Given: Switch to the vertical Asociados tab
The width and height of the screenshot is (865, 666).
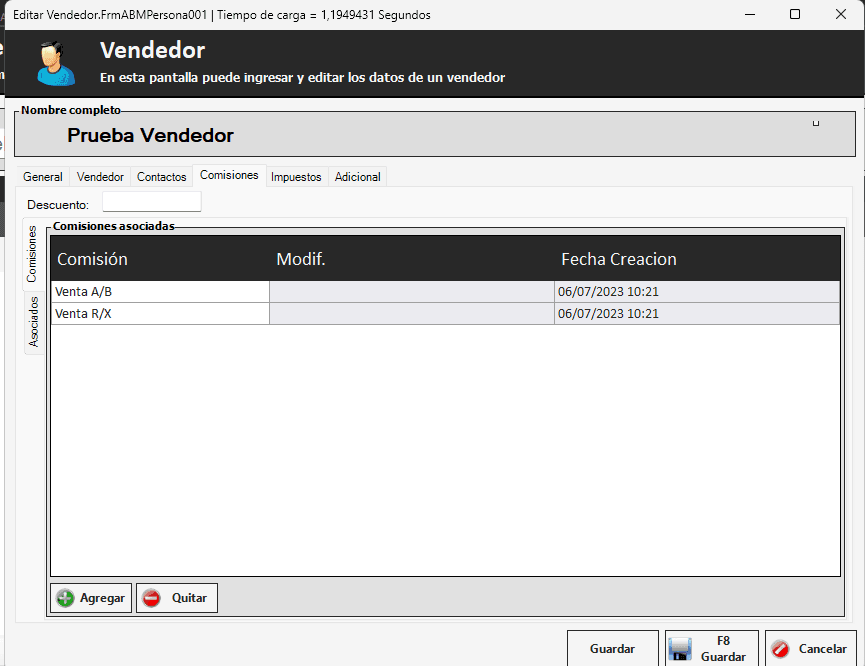Looking at the screenshot, I should (33, 322).
